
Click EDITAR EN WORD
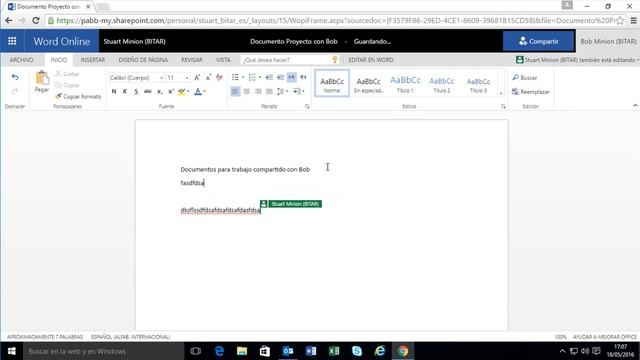[371, 60]
